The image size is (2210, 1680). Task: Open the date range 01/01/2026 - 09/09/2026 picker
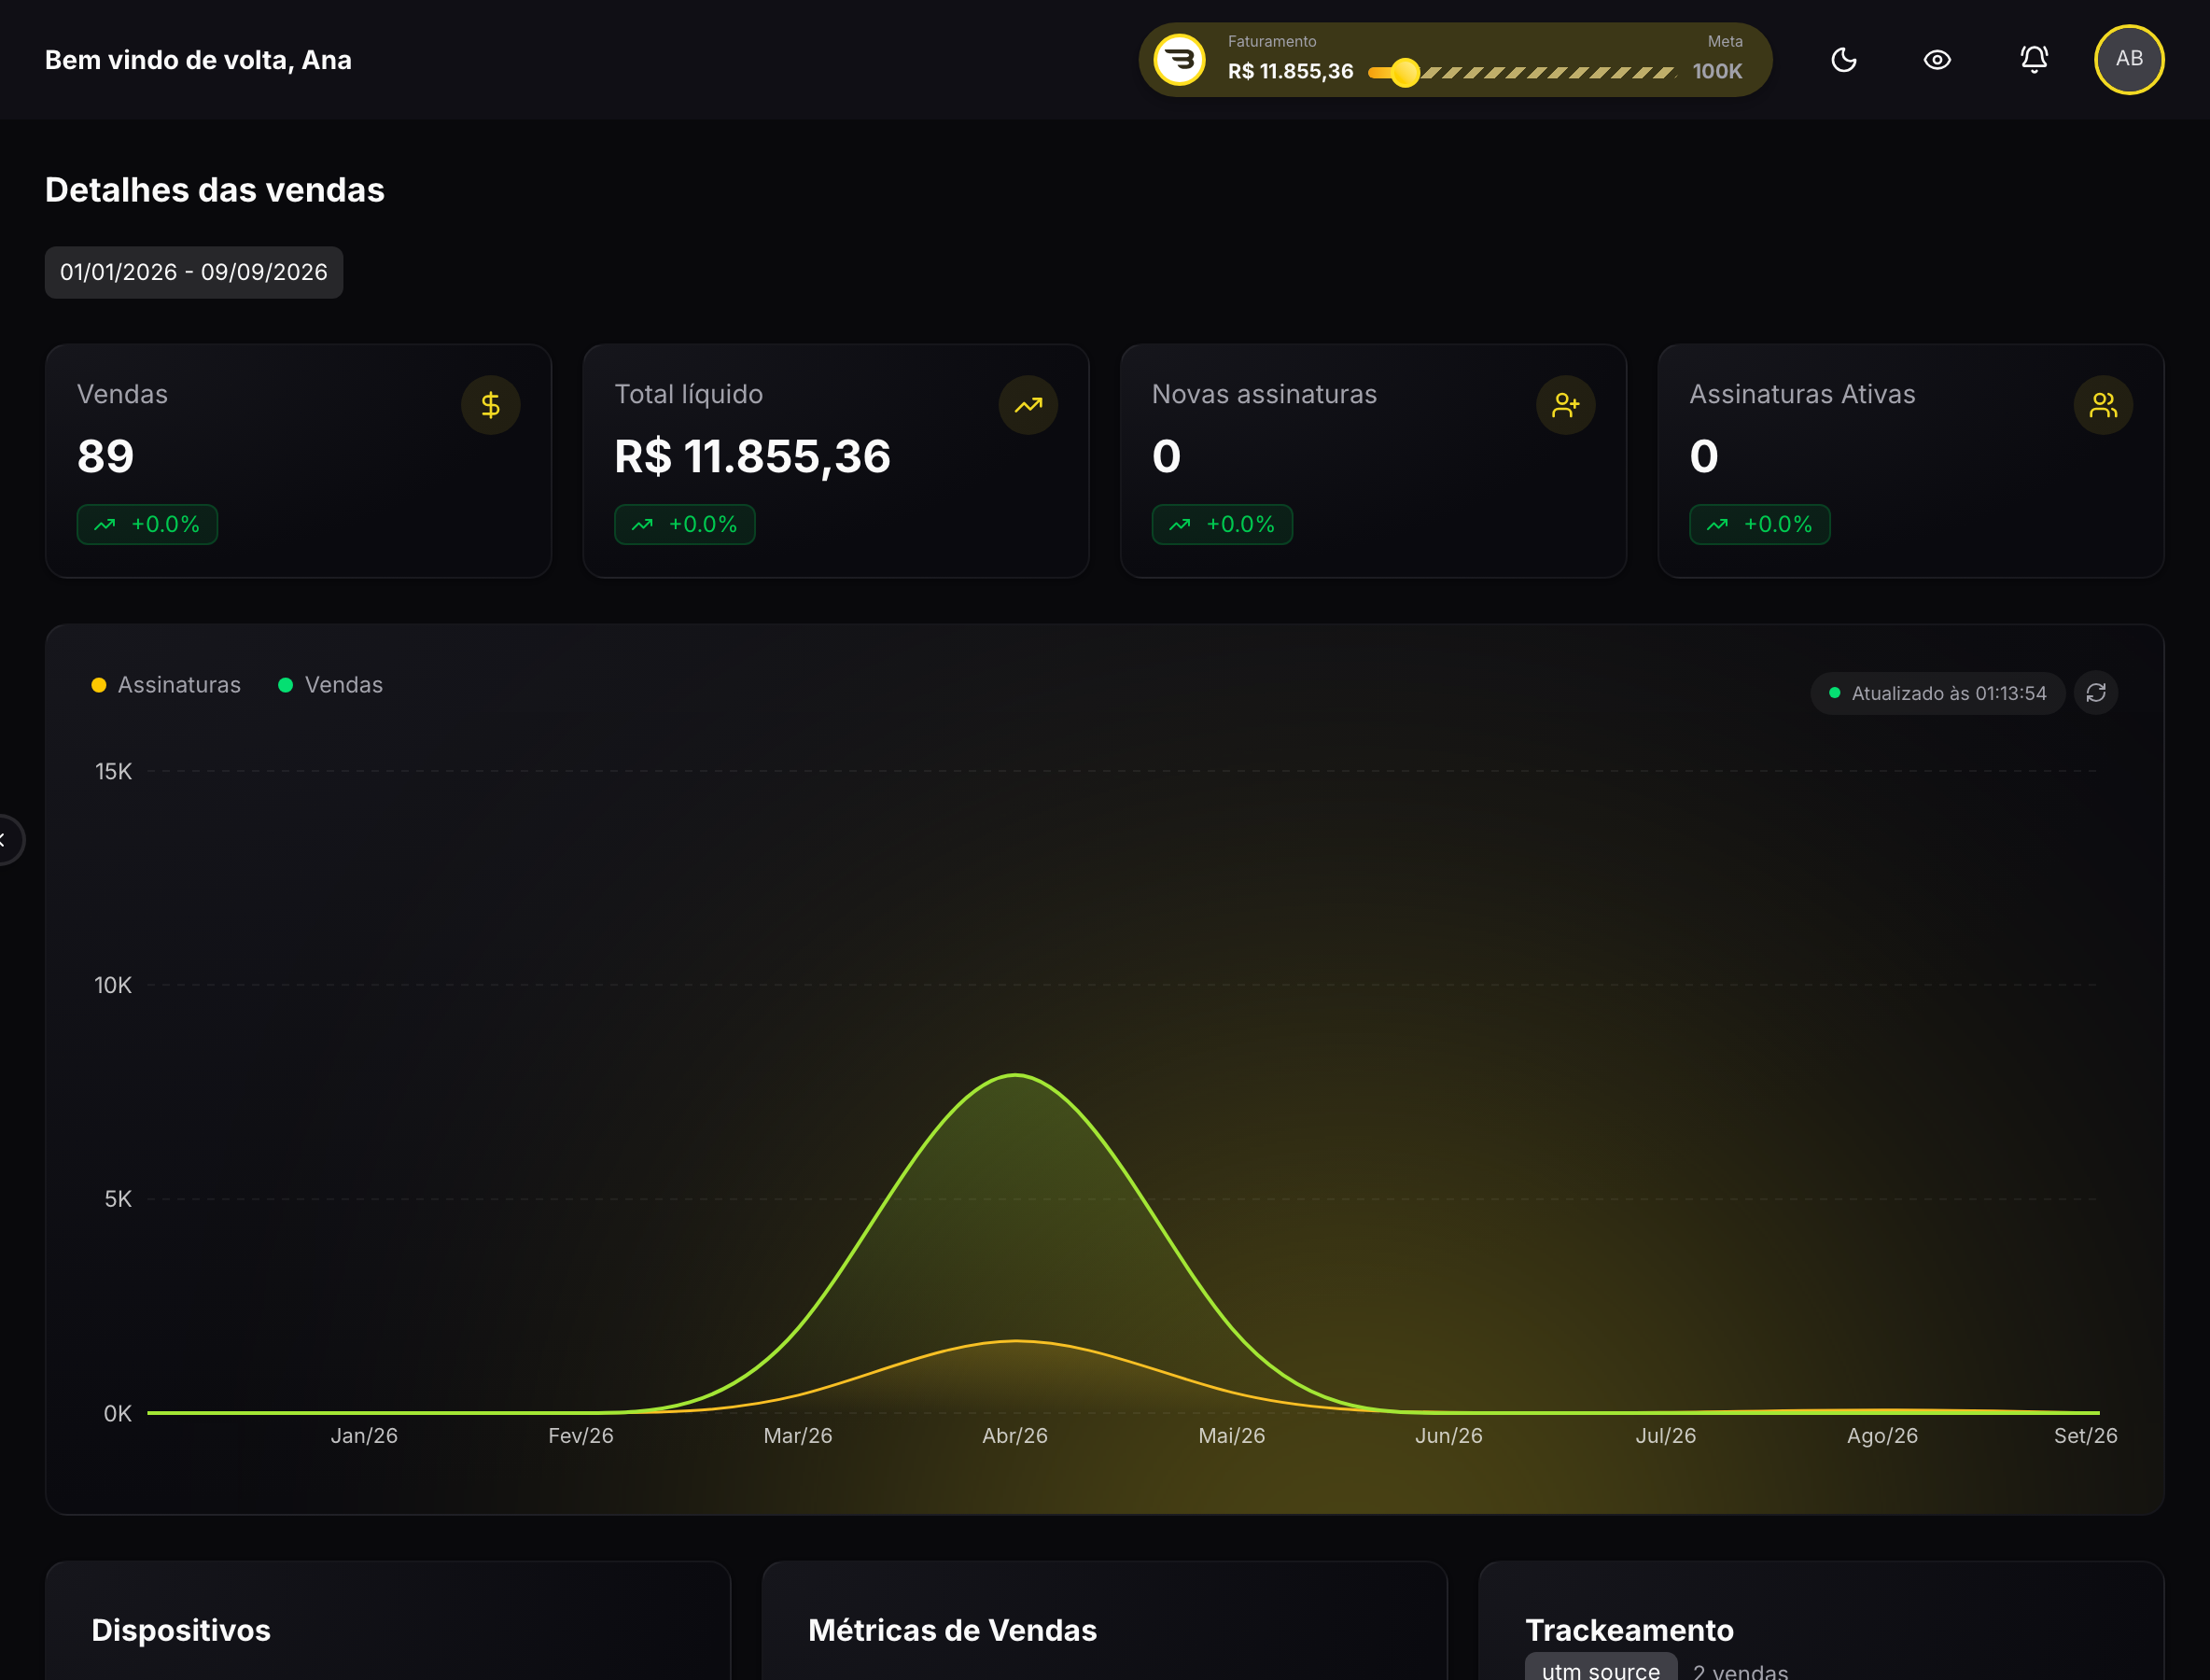coord(194,272)
